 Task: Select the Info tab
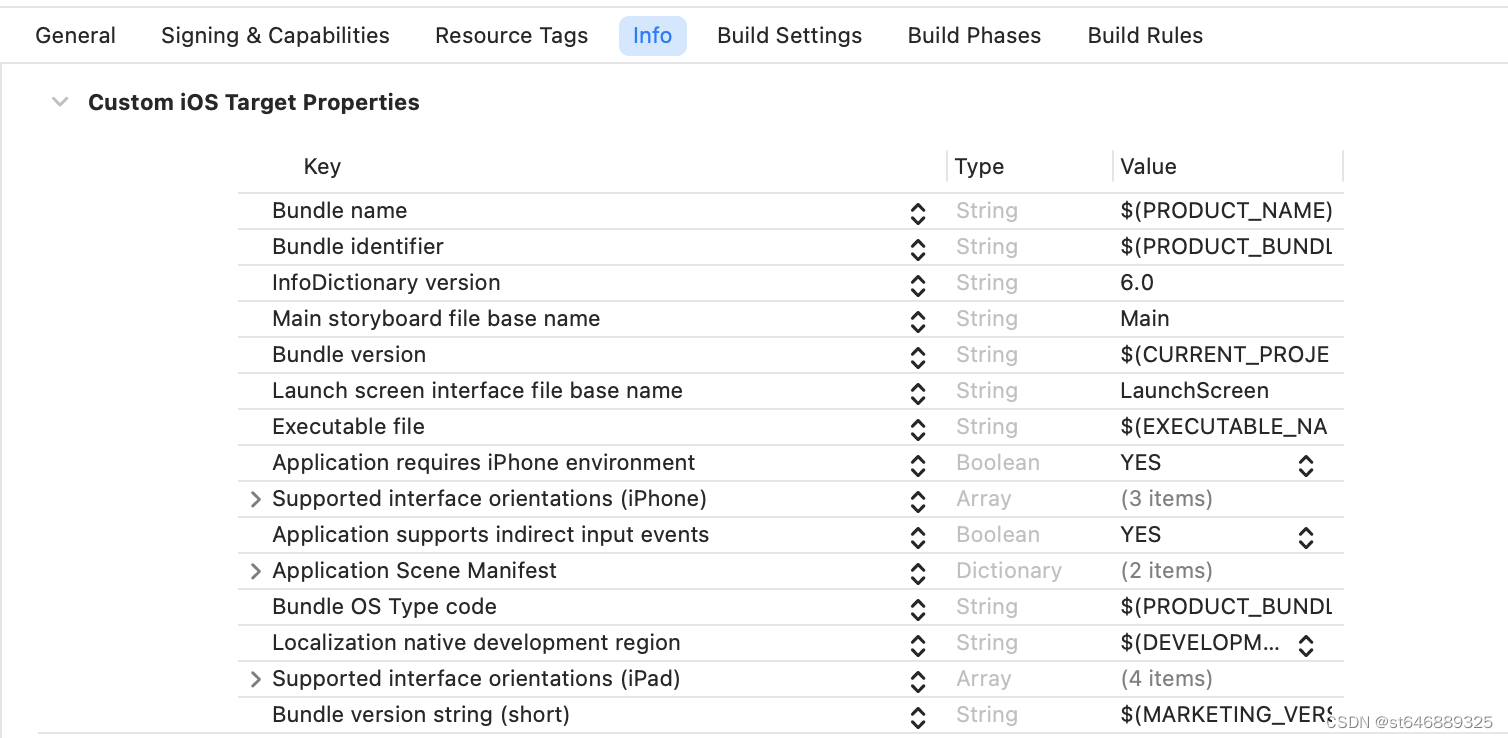click(652, 36)
